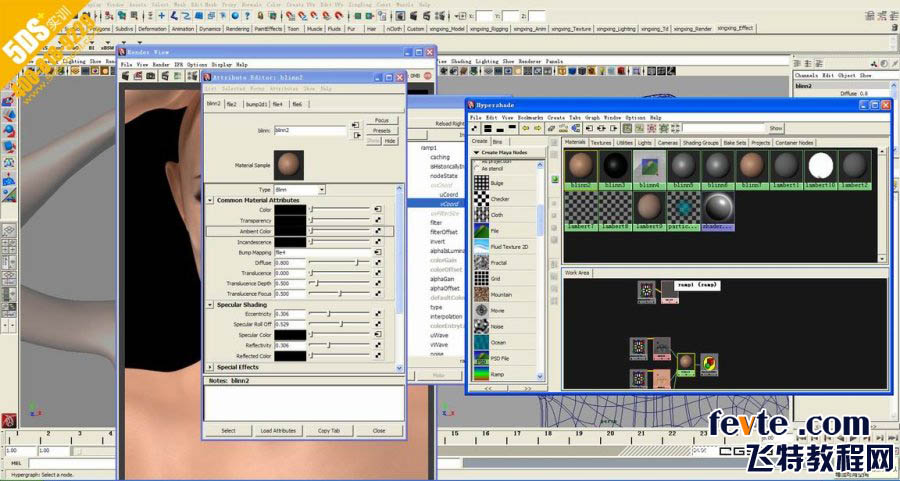Click the Checker texture node icon
This screenshot has width=900, height=481.
pyautogui.click(x=481, y=199)
